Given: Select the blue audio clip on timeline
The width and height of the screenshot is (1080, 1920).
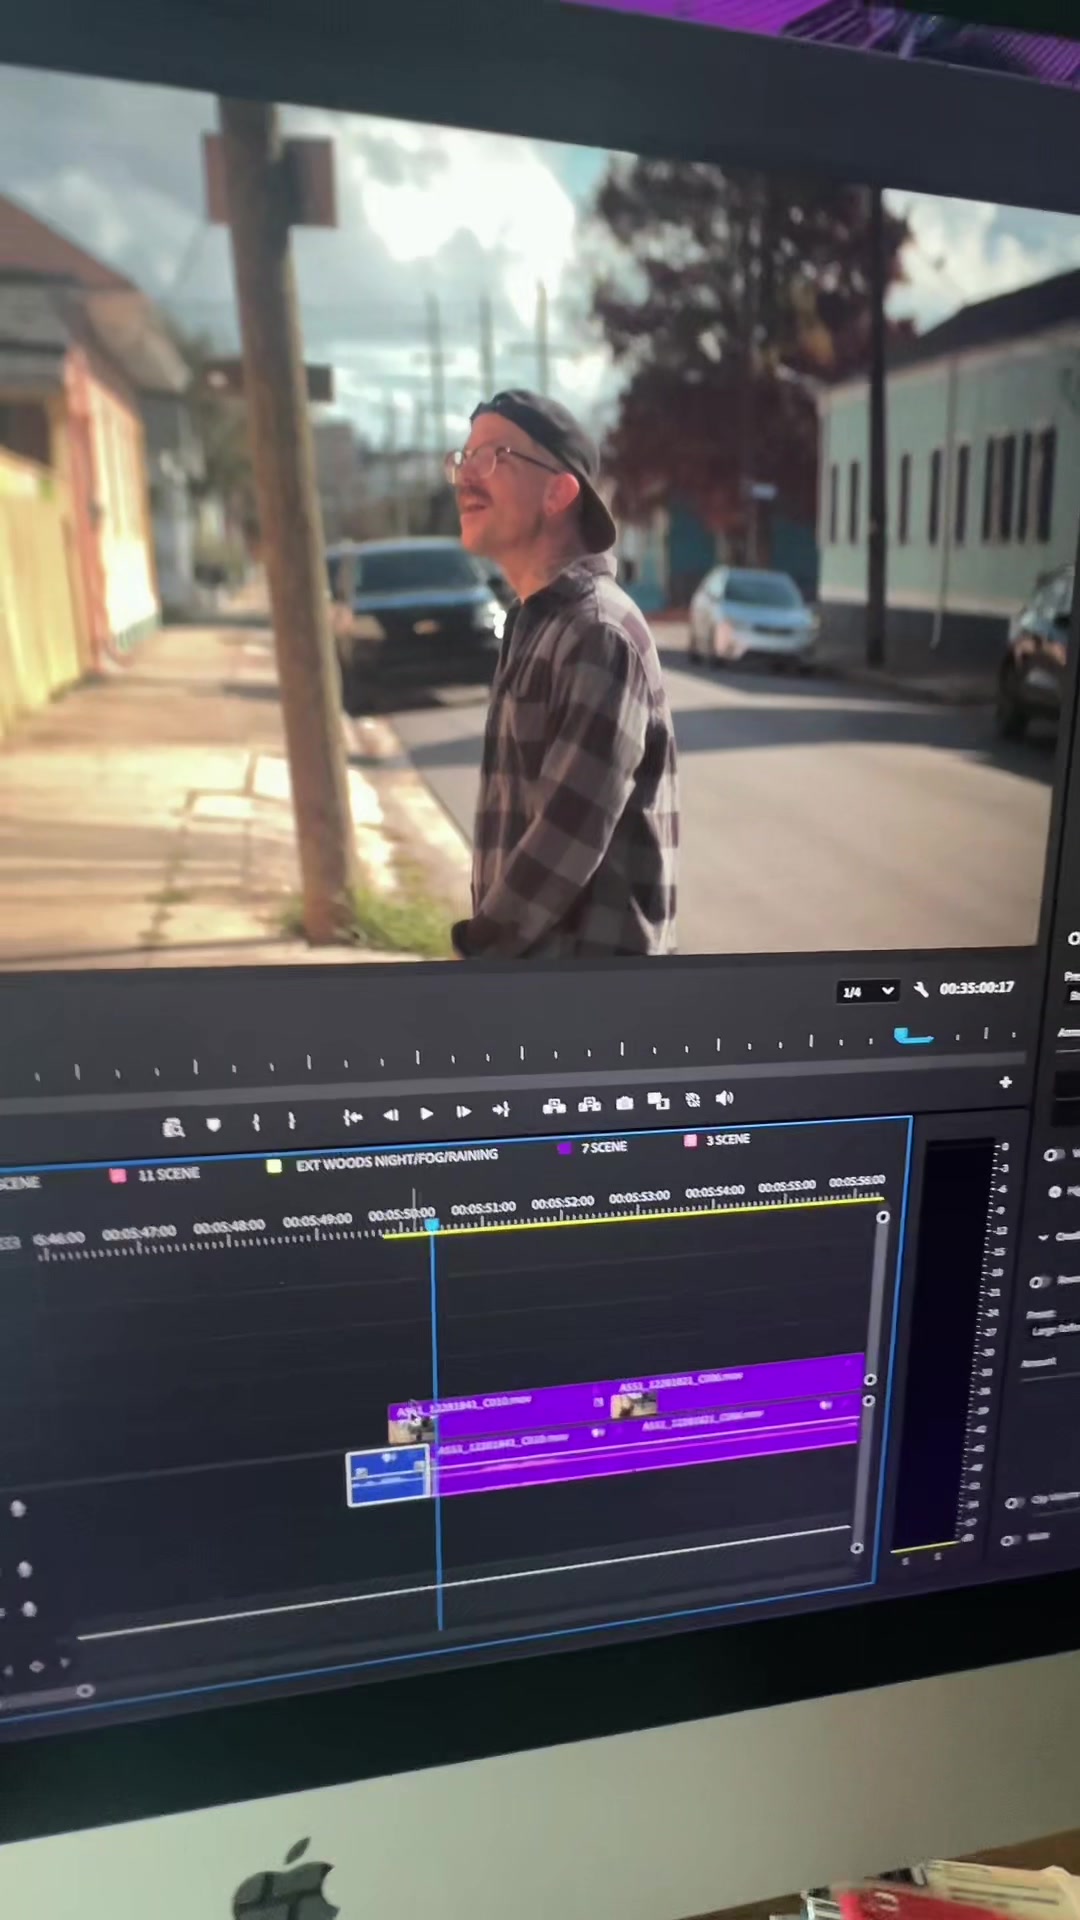Looking at the screenshot, I should (x=388, y=1476).
